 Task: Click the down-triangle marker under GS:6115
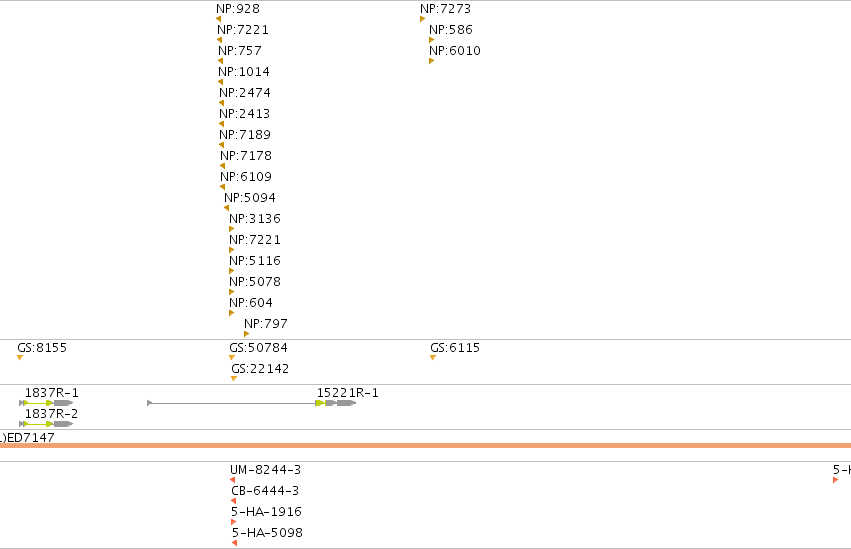pyautogui.click(x=433, y=358)
